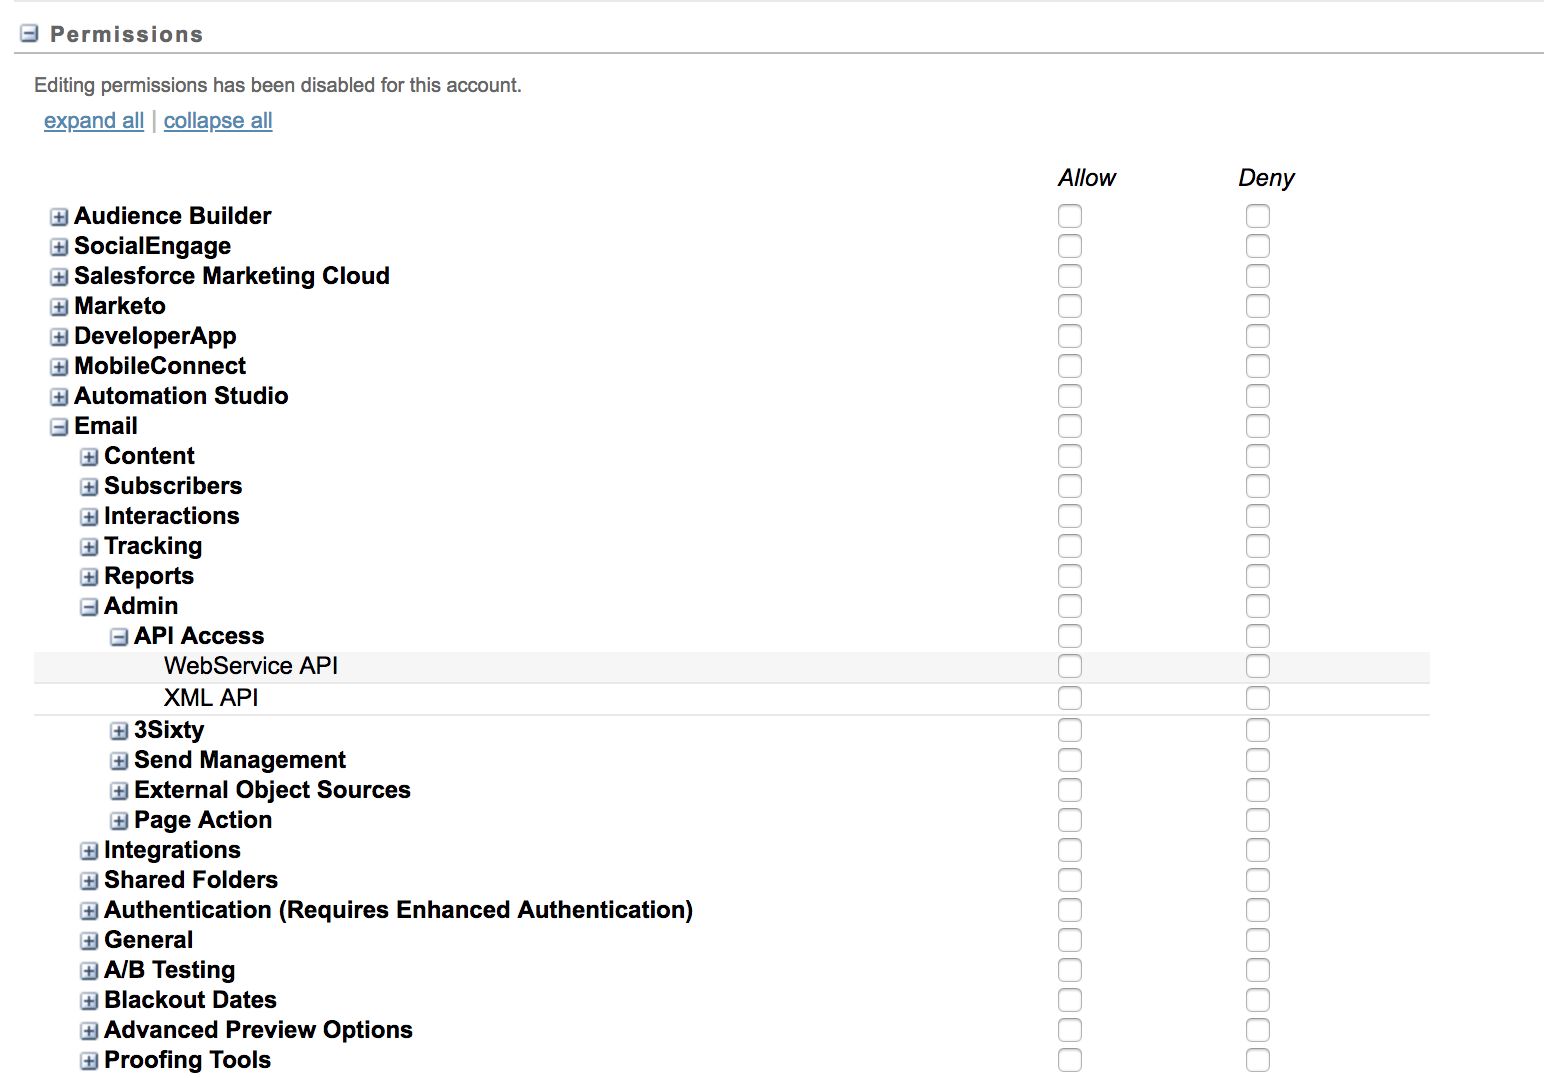Viewport: 1544px width, 1078px height.
Task: Check Deny for Automation Studio
Action: pos(1258,396)
